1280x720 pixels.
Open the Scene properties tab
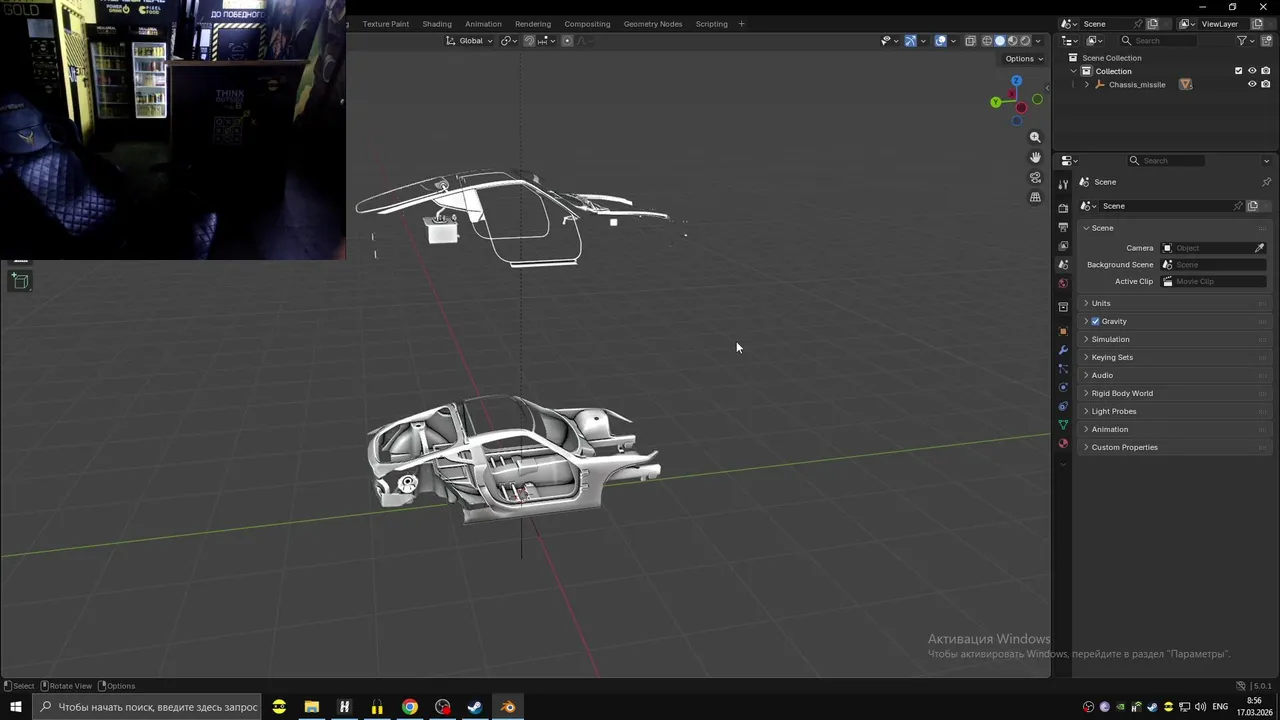[1063, 264]
